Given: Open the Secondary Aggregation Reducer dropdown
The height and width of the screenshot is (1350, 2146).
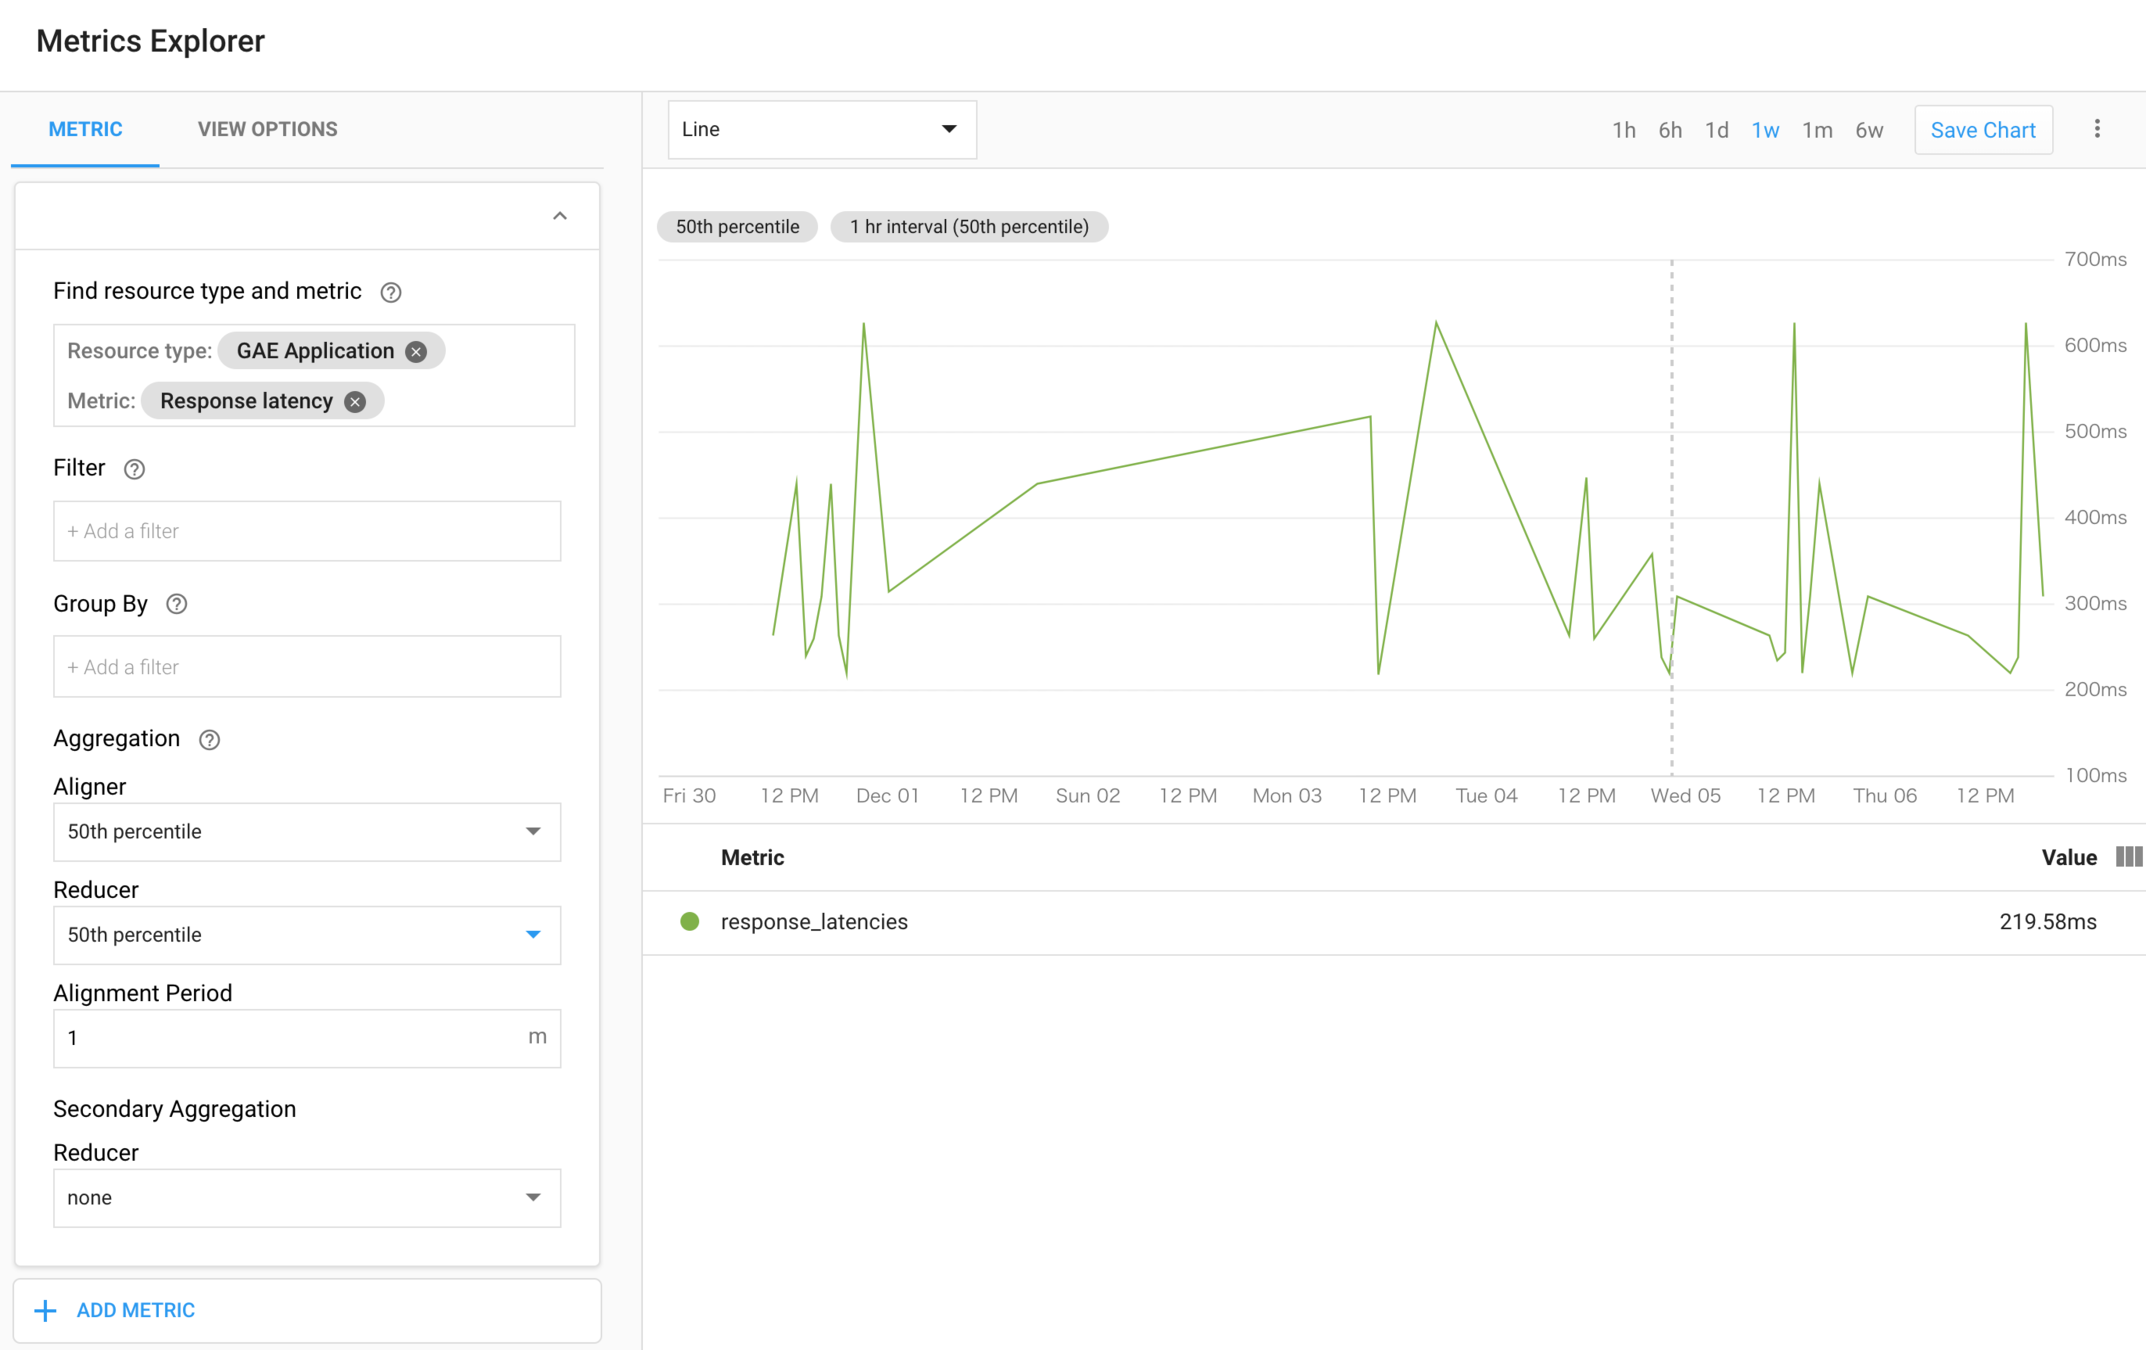Looking at the screenshot, I should coord(306,1198).
